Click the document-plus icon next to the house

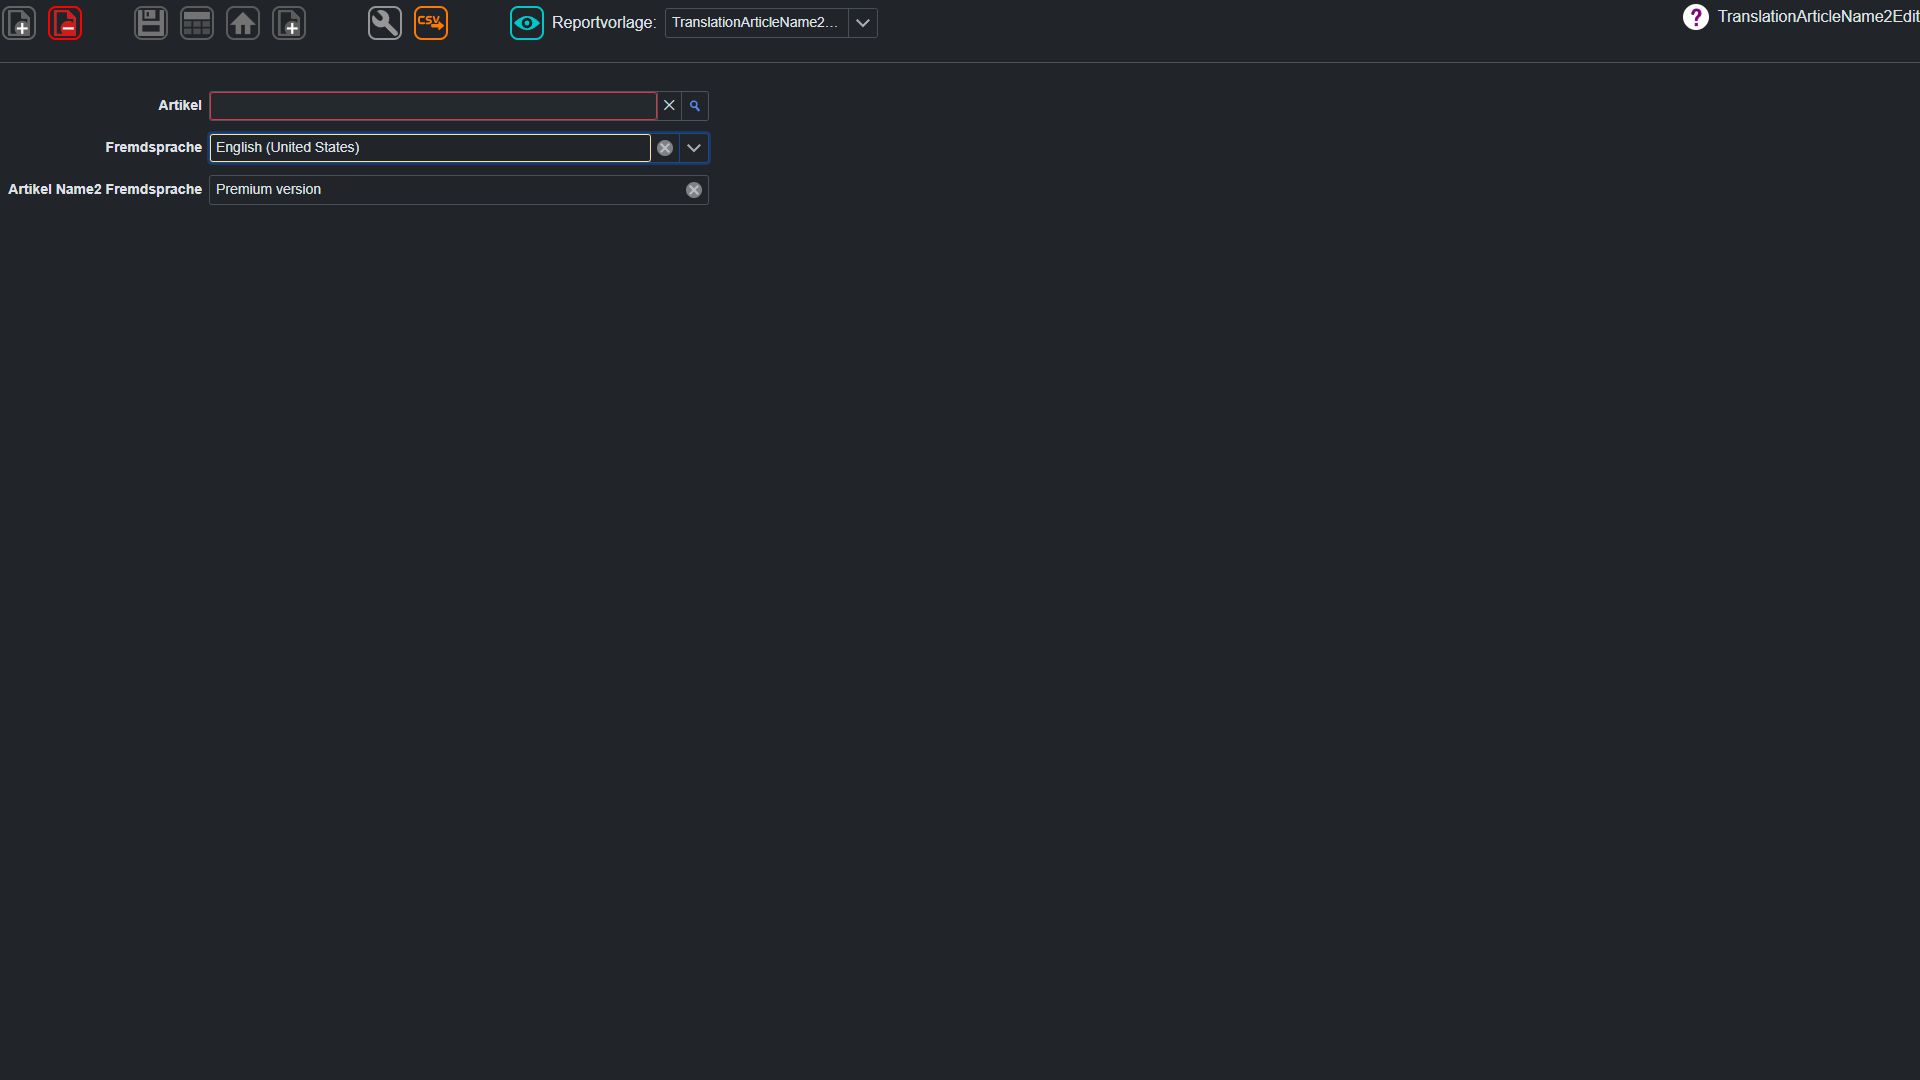(289, 23)
